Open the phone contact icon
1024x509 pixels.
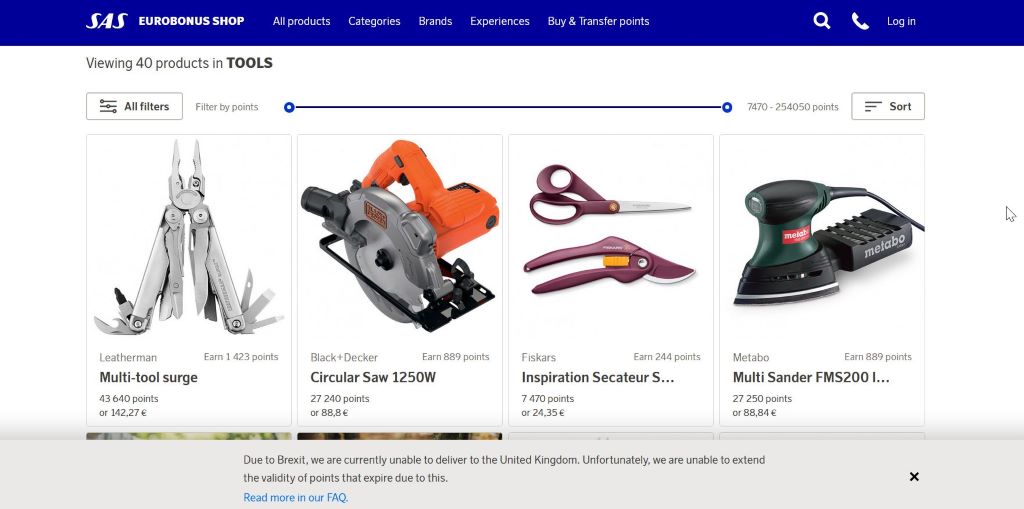tap(860, 21)
